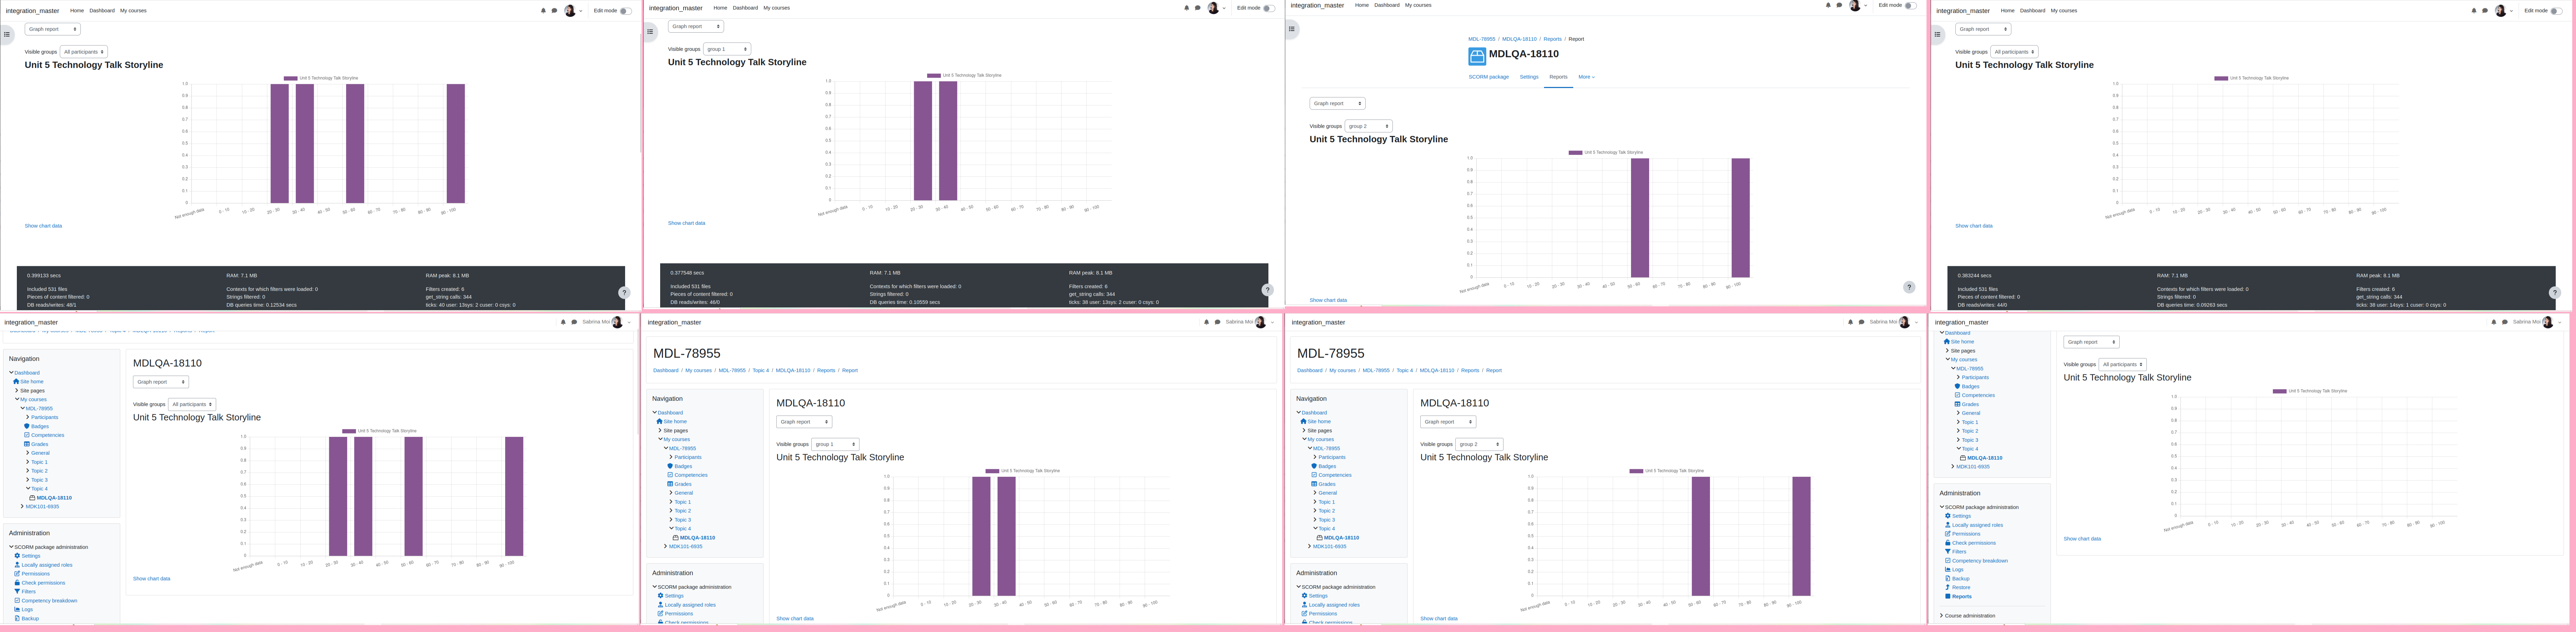
Task: Click messaging bubble on the group 2 Navigation page
Action: pyautogui.click(x=1861, y=322)
